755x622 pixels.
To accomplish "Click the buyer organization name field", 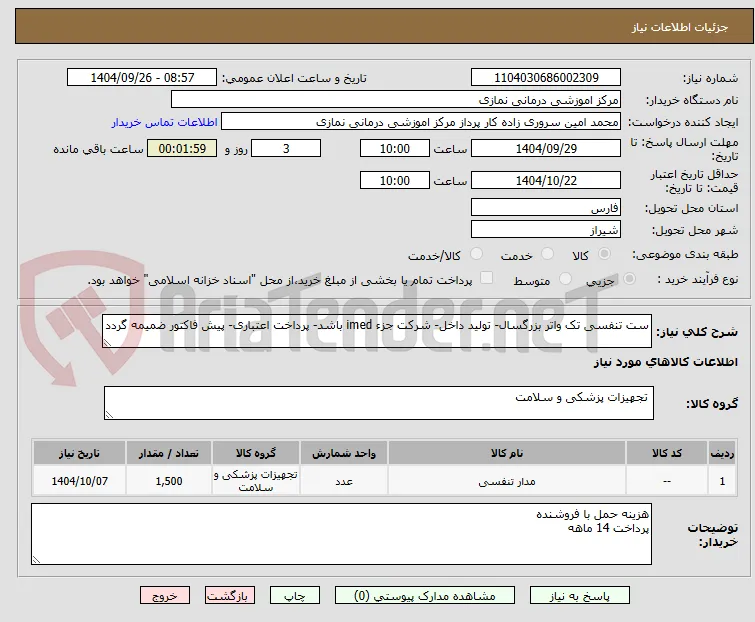I will click(396, 100).
